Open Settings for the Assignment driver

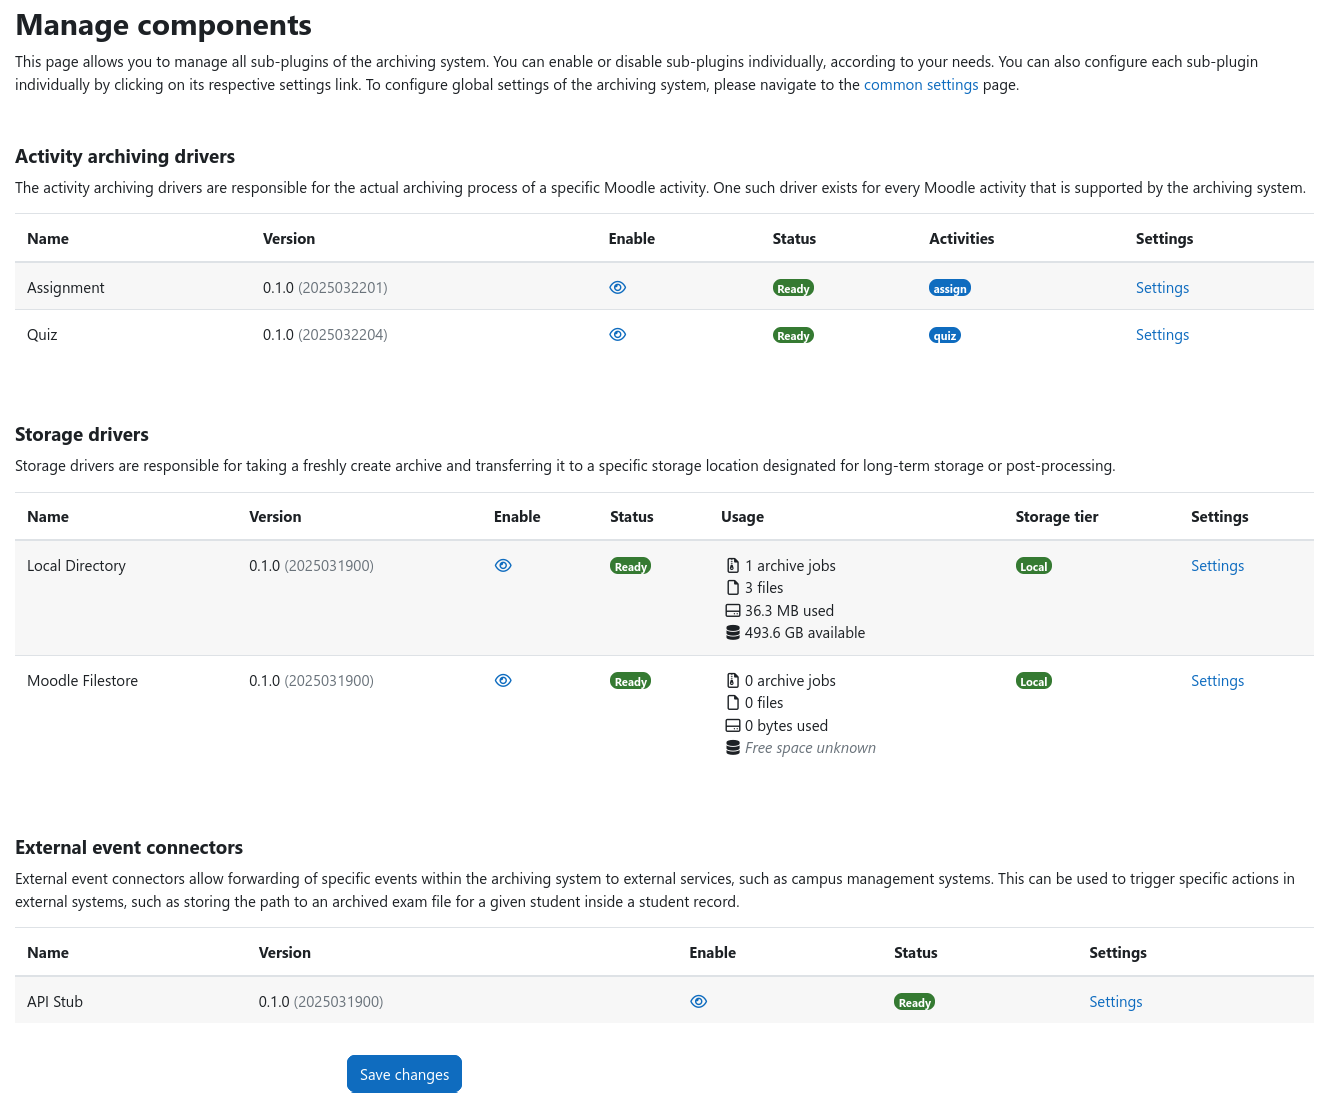click(x=1162, y=288)
